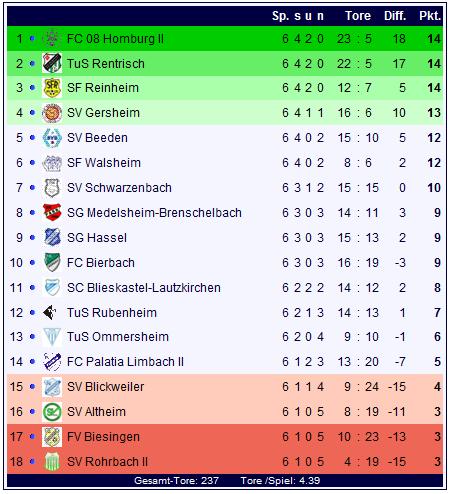The image size is (450, 494).
Task: Click the Pkt. column header
Action: [430, 16]
